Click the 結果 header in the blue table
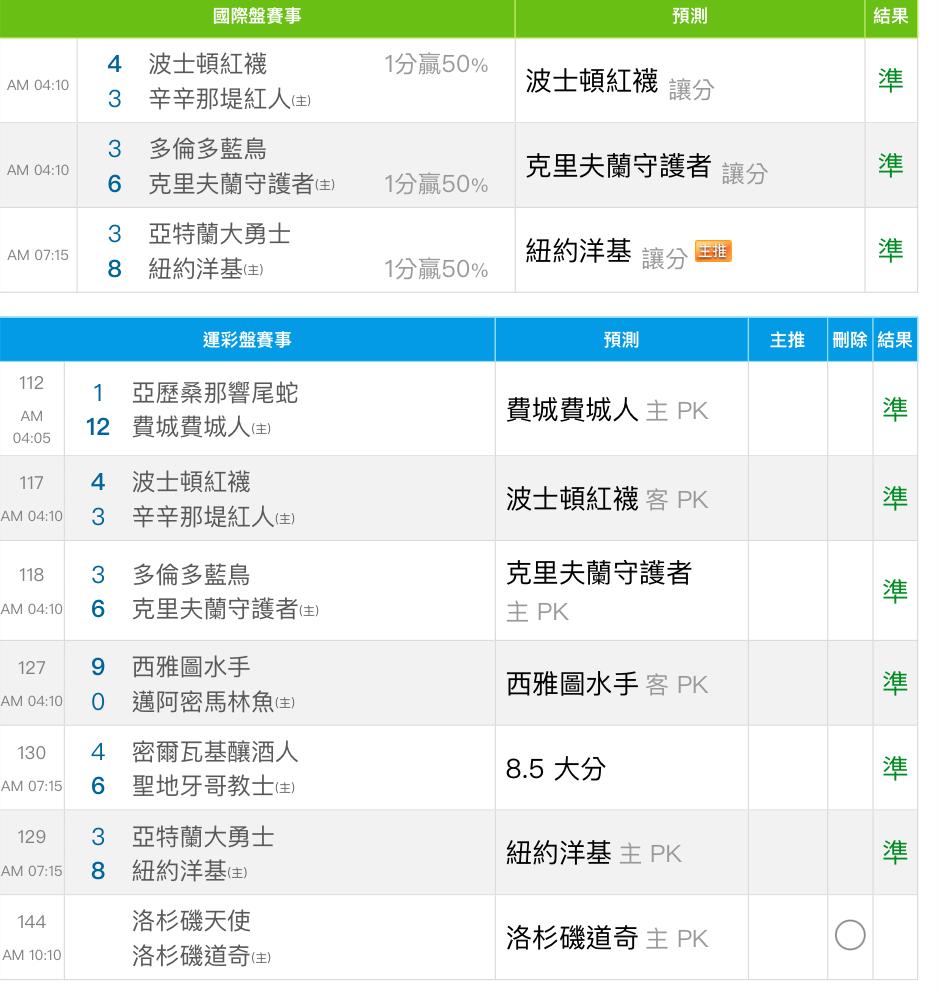Viewport: 938px width, 999px height. click(x=895, y=340)
